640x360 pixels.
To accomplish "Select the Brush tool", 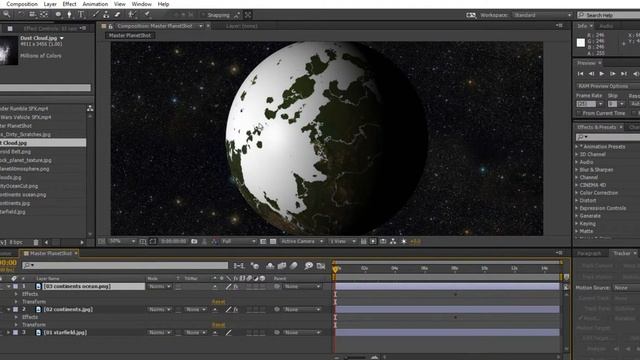I will (96, 15).
